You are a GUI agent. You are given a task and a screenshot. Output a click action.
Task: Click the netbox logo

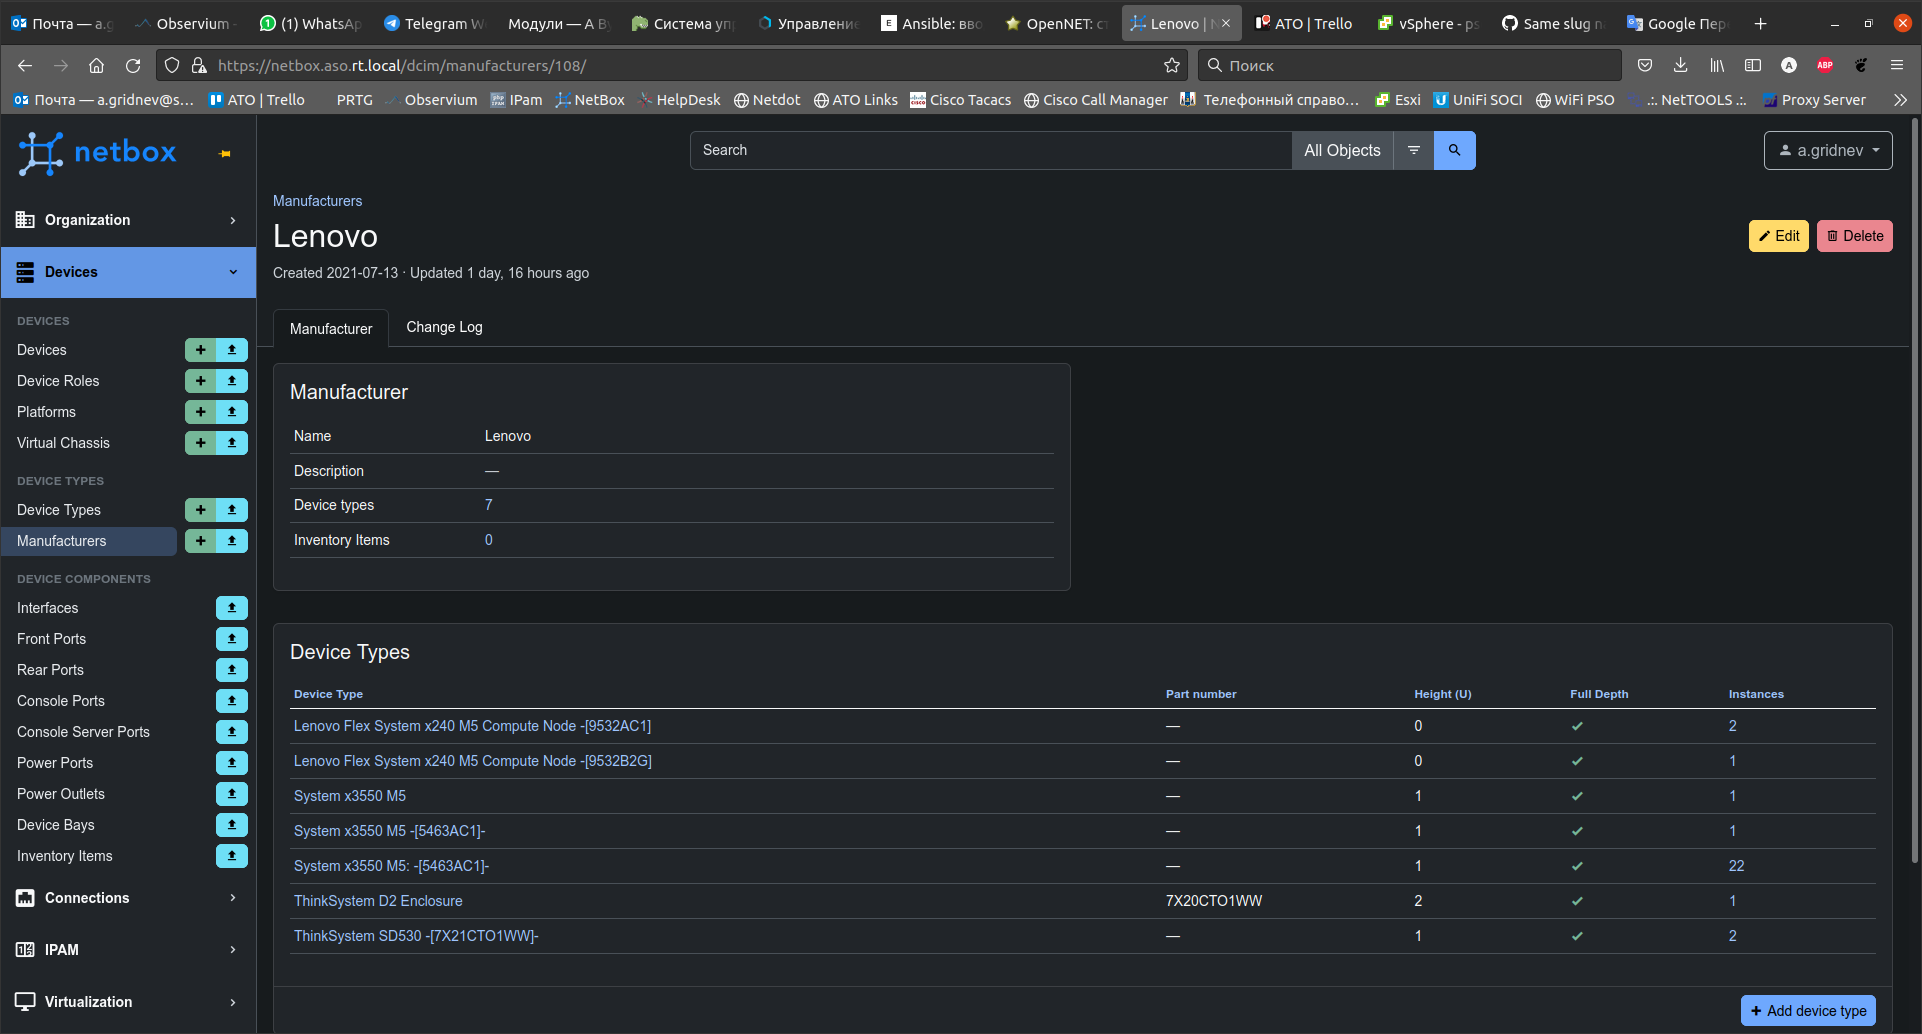point(97,152)
